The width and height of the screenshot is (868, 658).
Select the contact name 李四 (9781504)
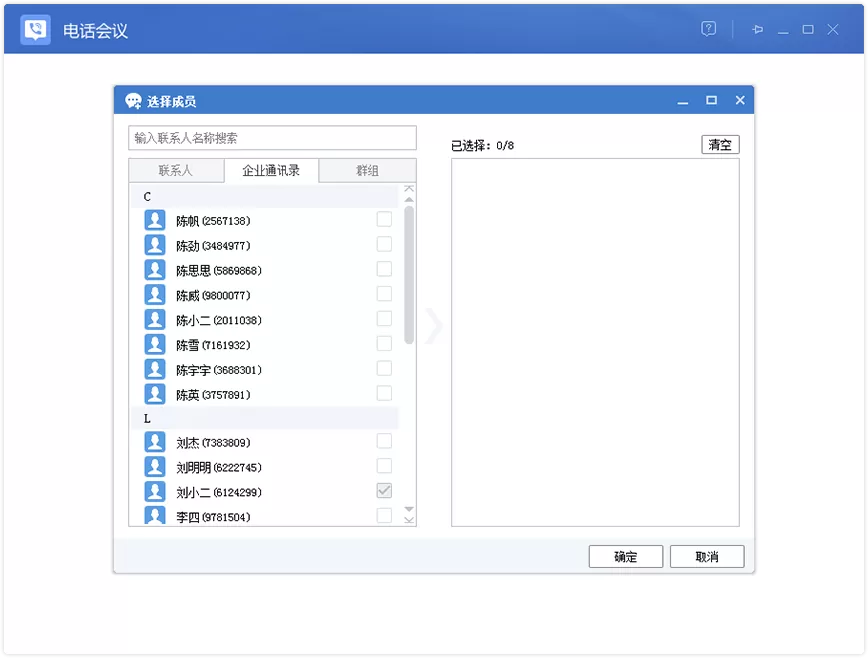[x=213, y=517]
